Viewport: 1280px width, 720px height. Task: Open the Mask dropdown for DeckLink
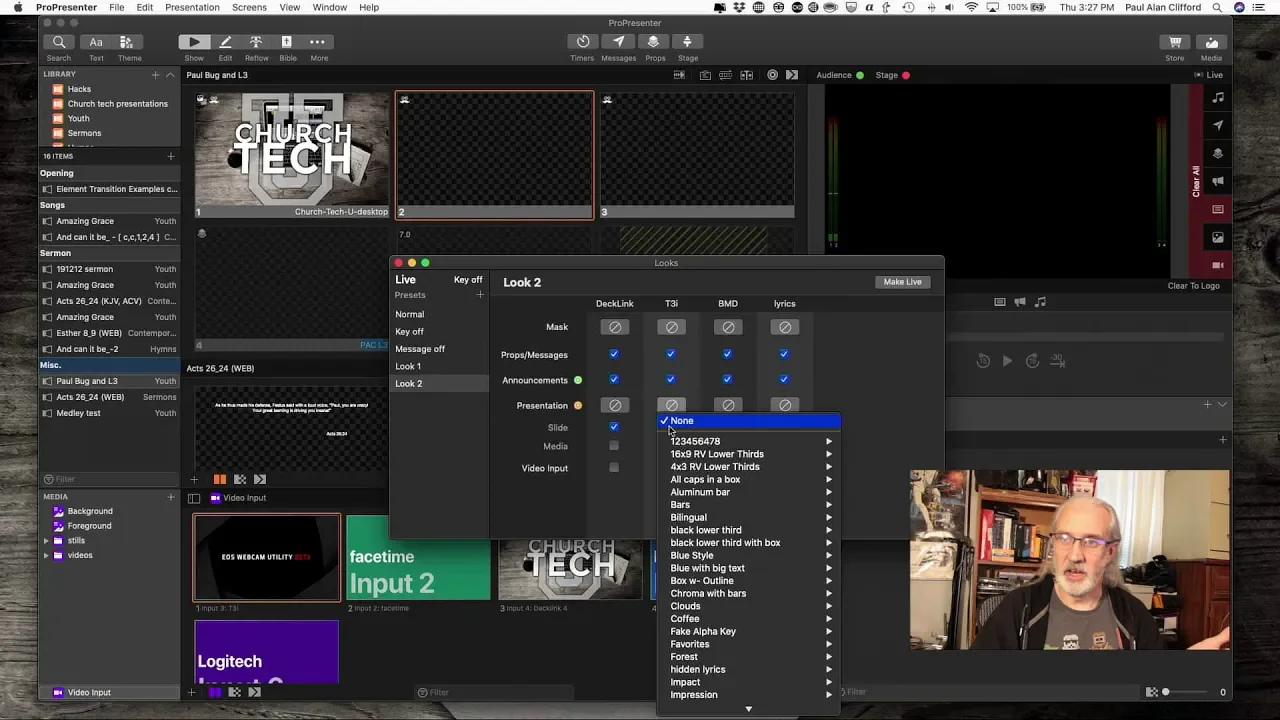614,327
